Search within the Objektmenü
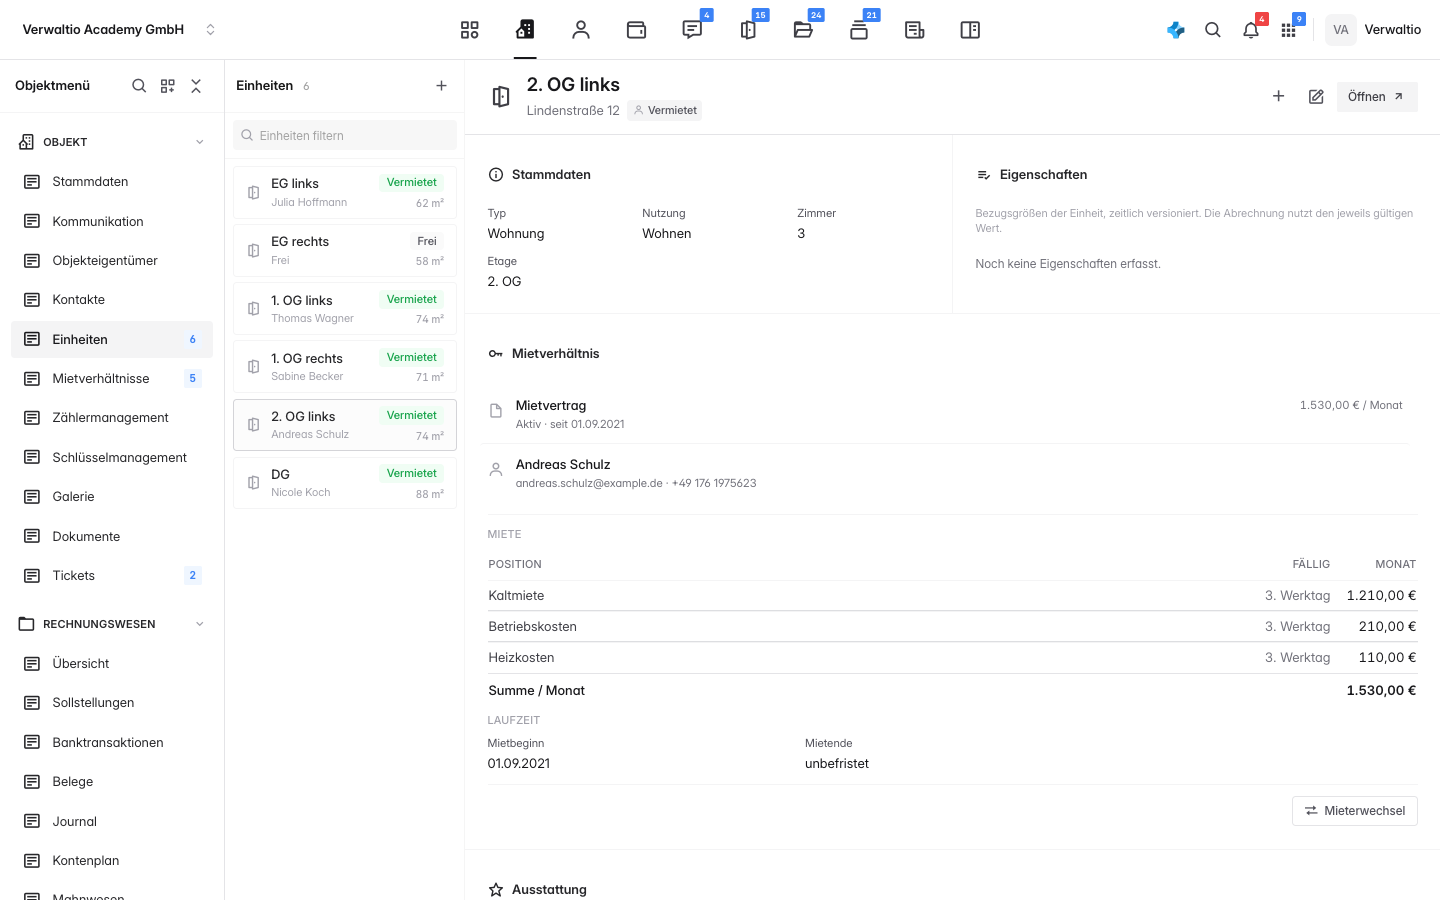Viewport: 1440px width, 900px height. 139,86
